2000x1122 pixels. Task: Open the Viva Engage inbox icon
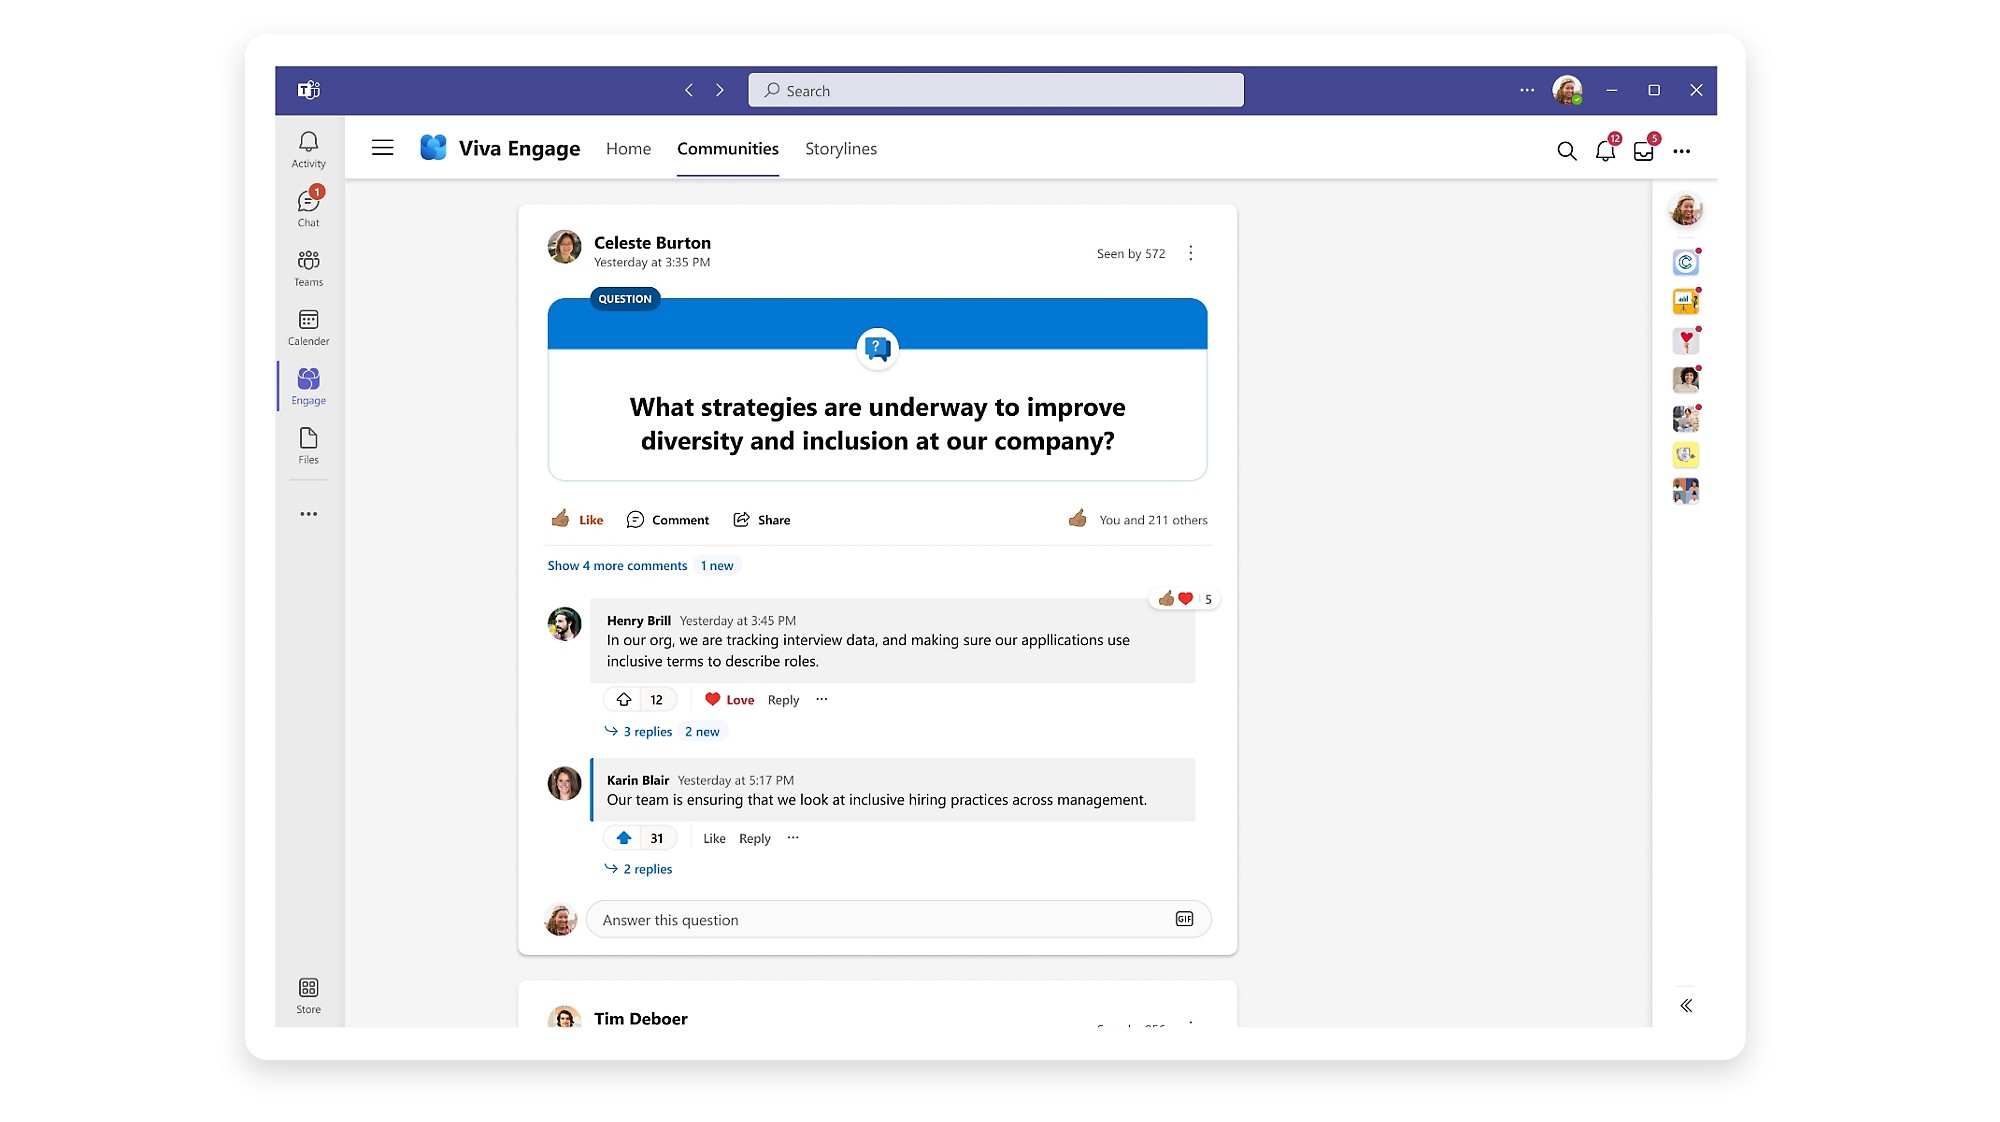[1643, 151]
